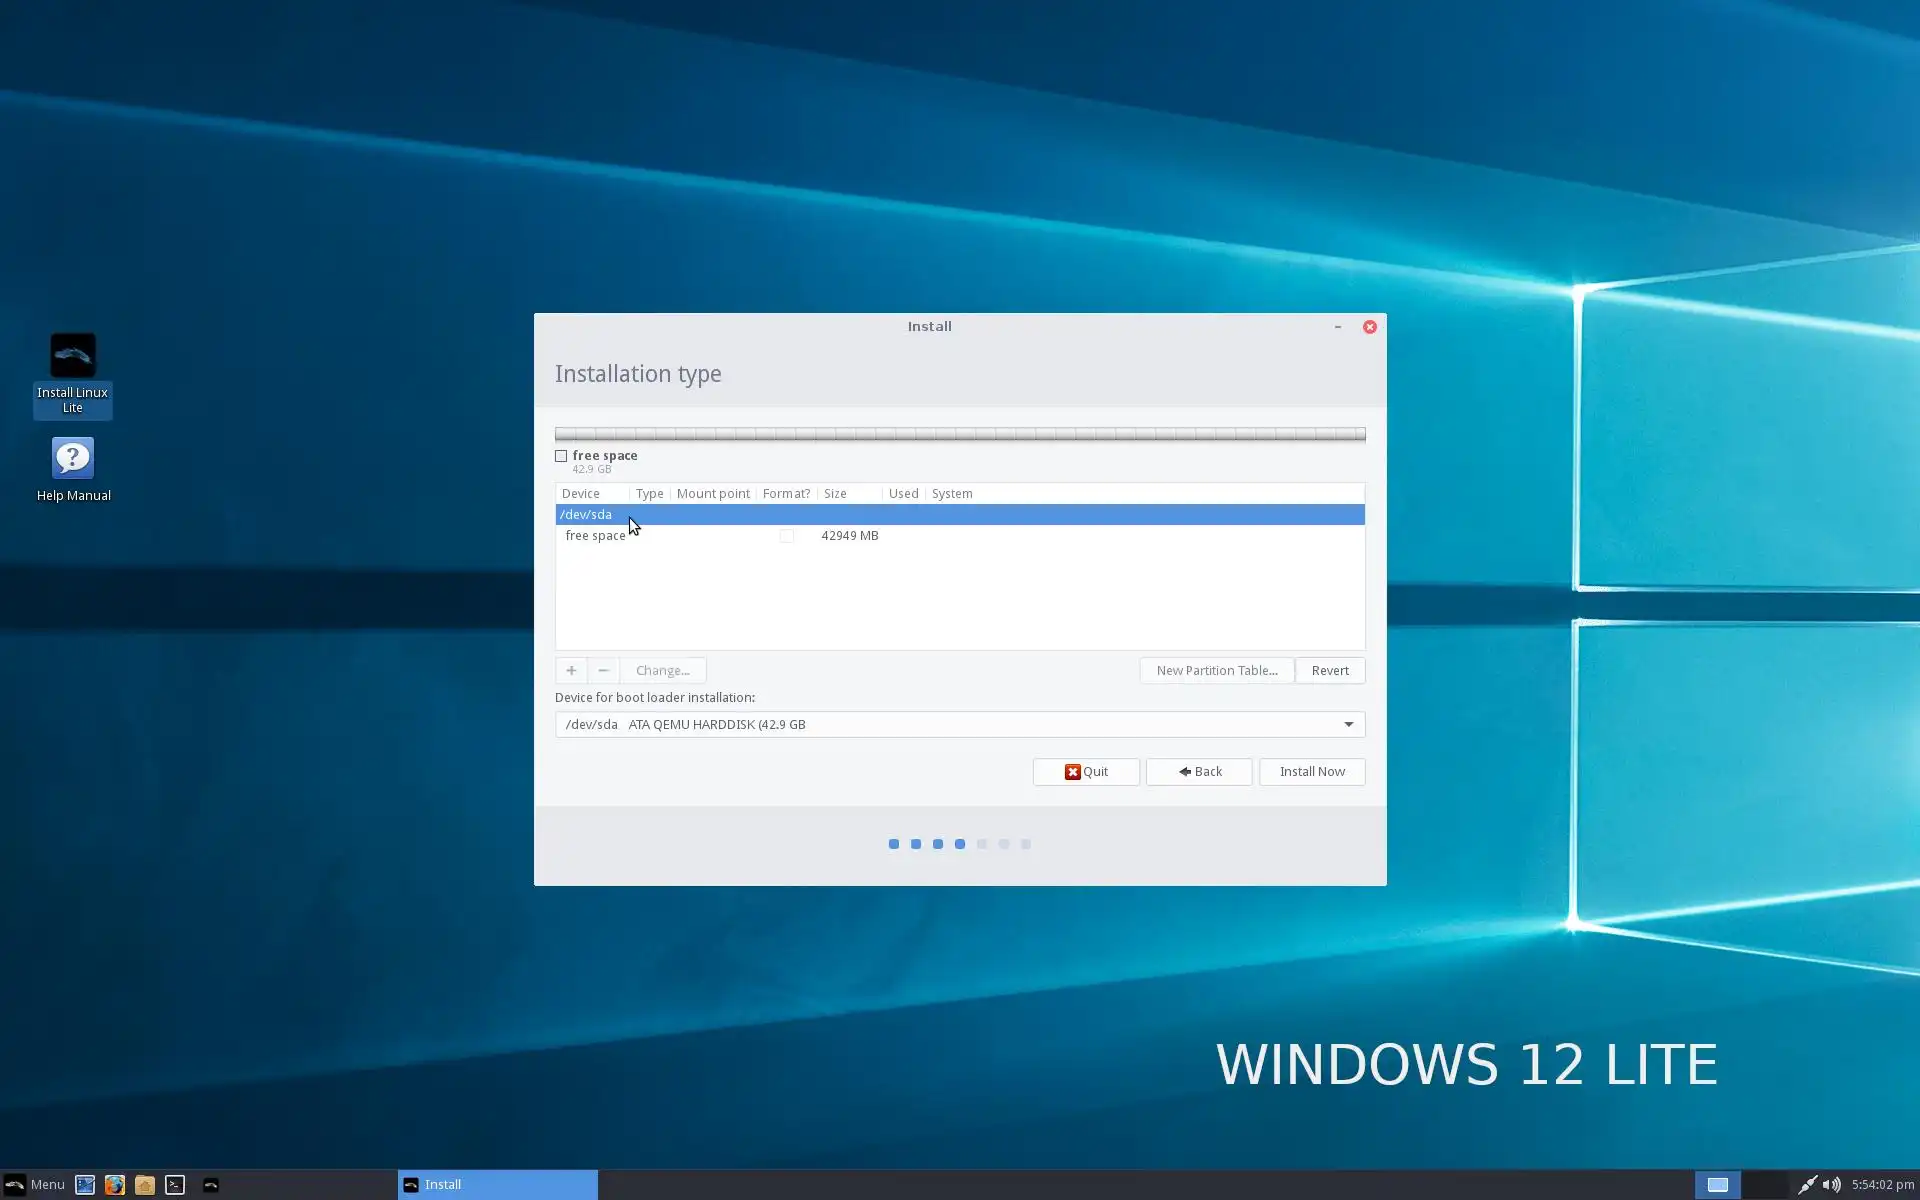The image size is (1920, 1200).
Task: Click the Install window taskbar entry
Action: point(497,1185)
